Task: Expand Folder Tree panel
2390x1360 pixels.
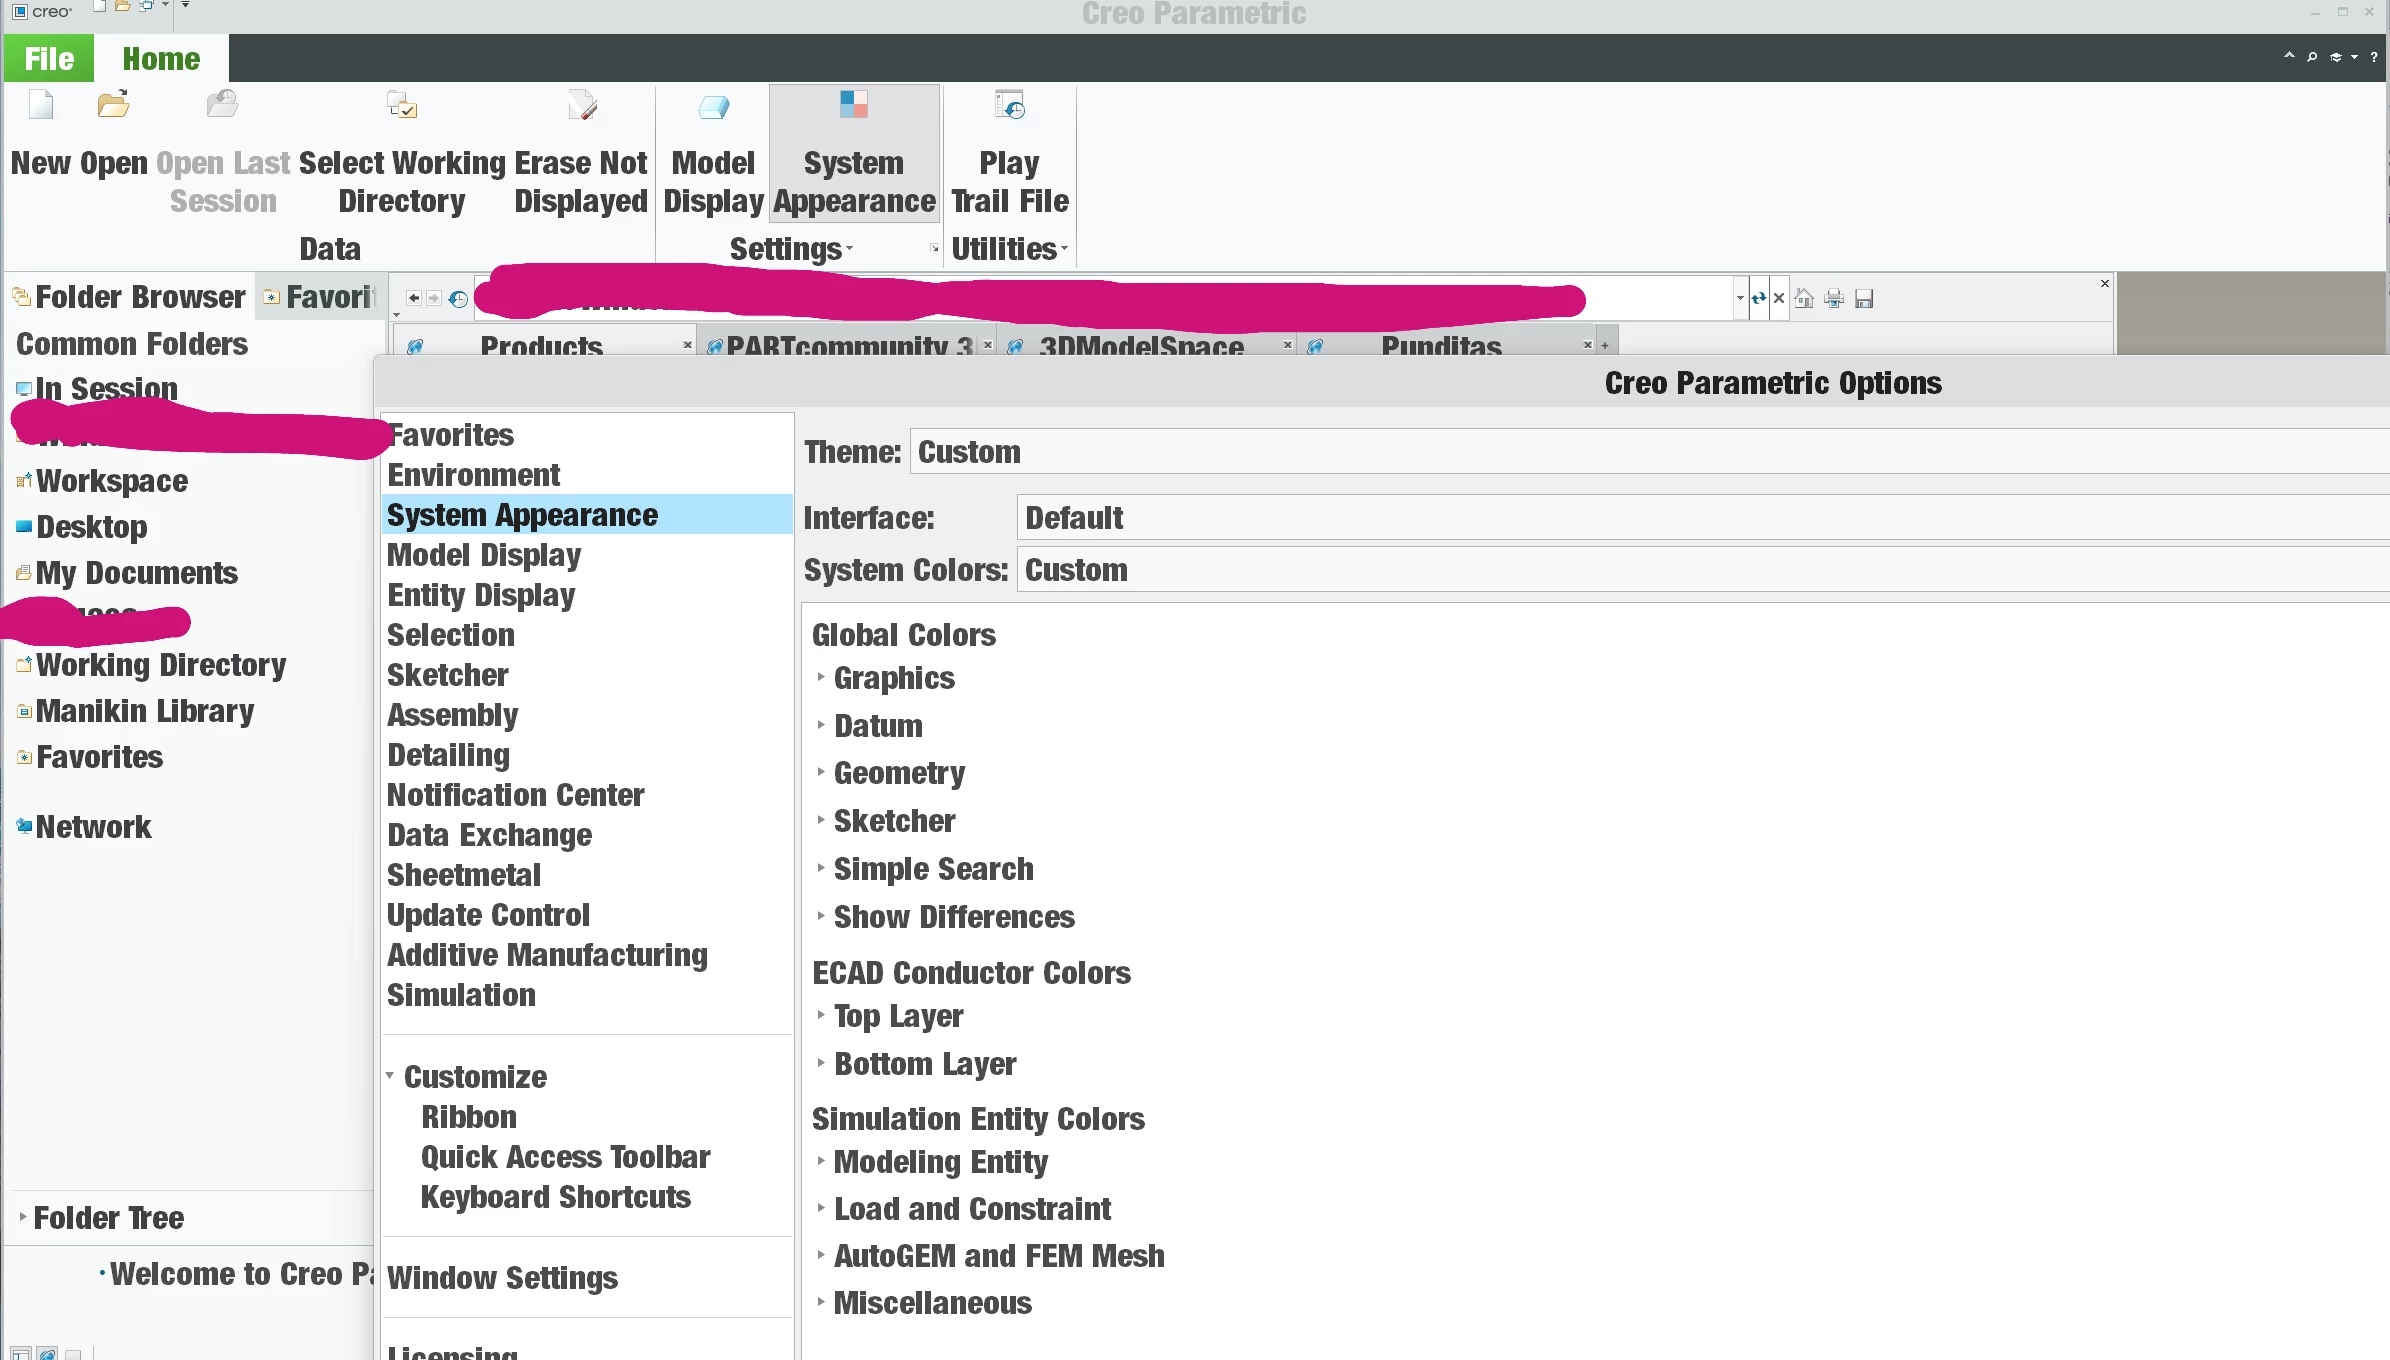Action: (x=23, y=1217)
